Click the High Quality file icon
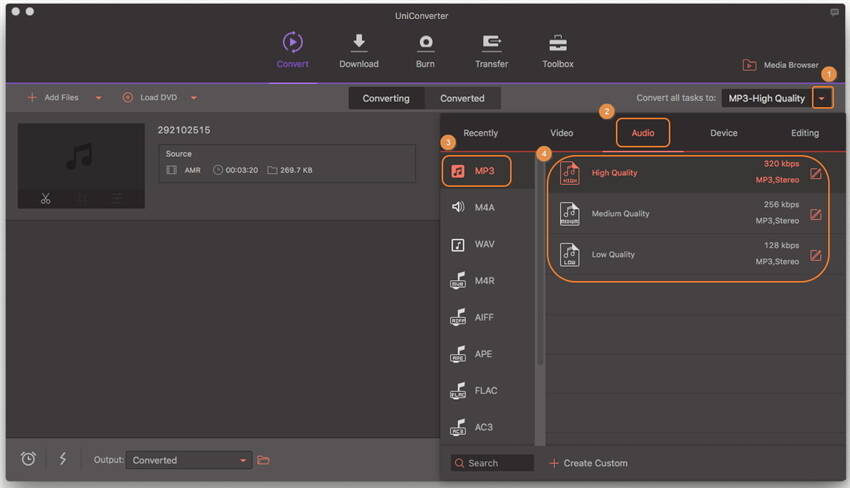Viewport: 850px width, 488px height. coord(570,173)
